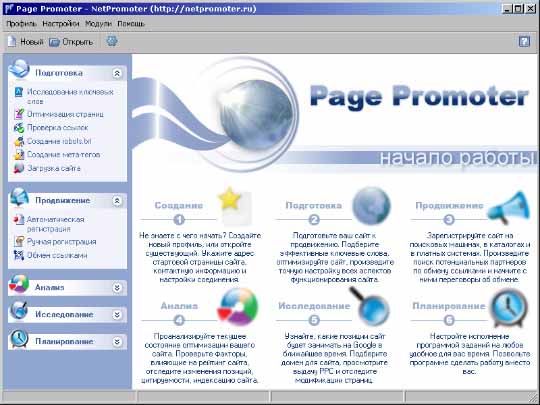This screenshot has height=405, width=540.
Task: Open Автоматическая регистрация link
Action: click(x=55, y=224)
